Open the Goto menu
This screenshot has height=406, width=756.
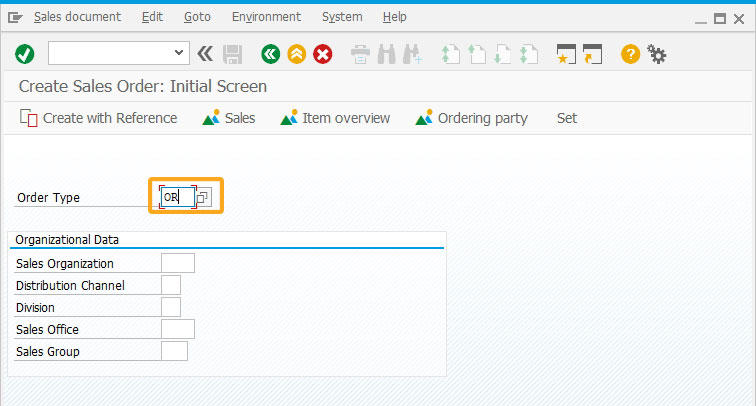(x=197, y=17)
